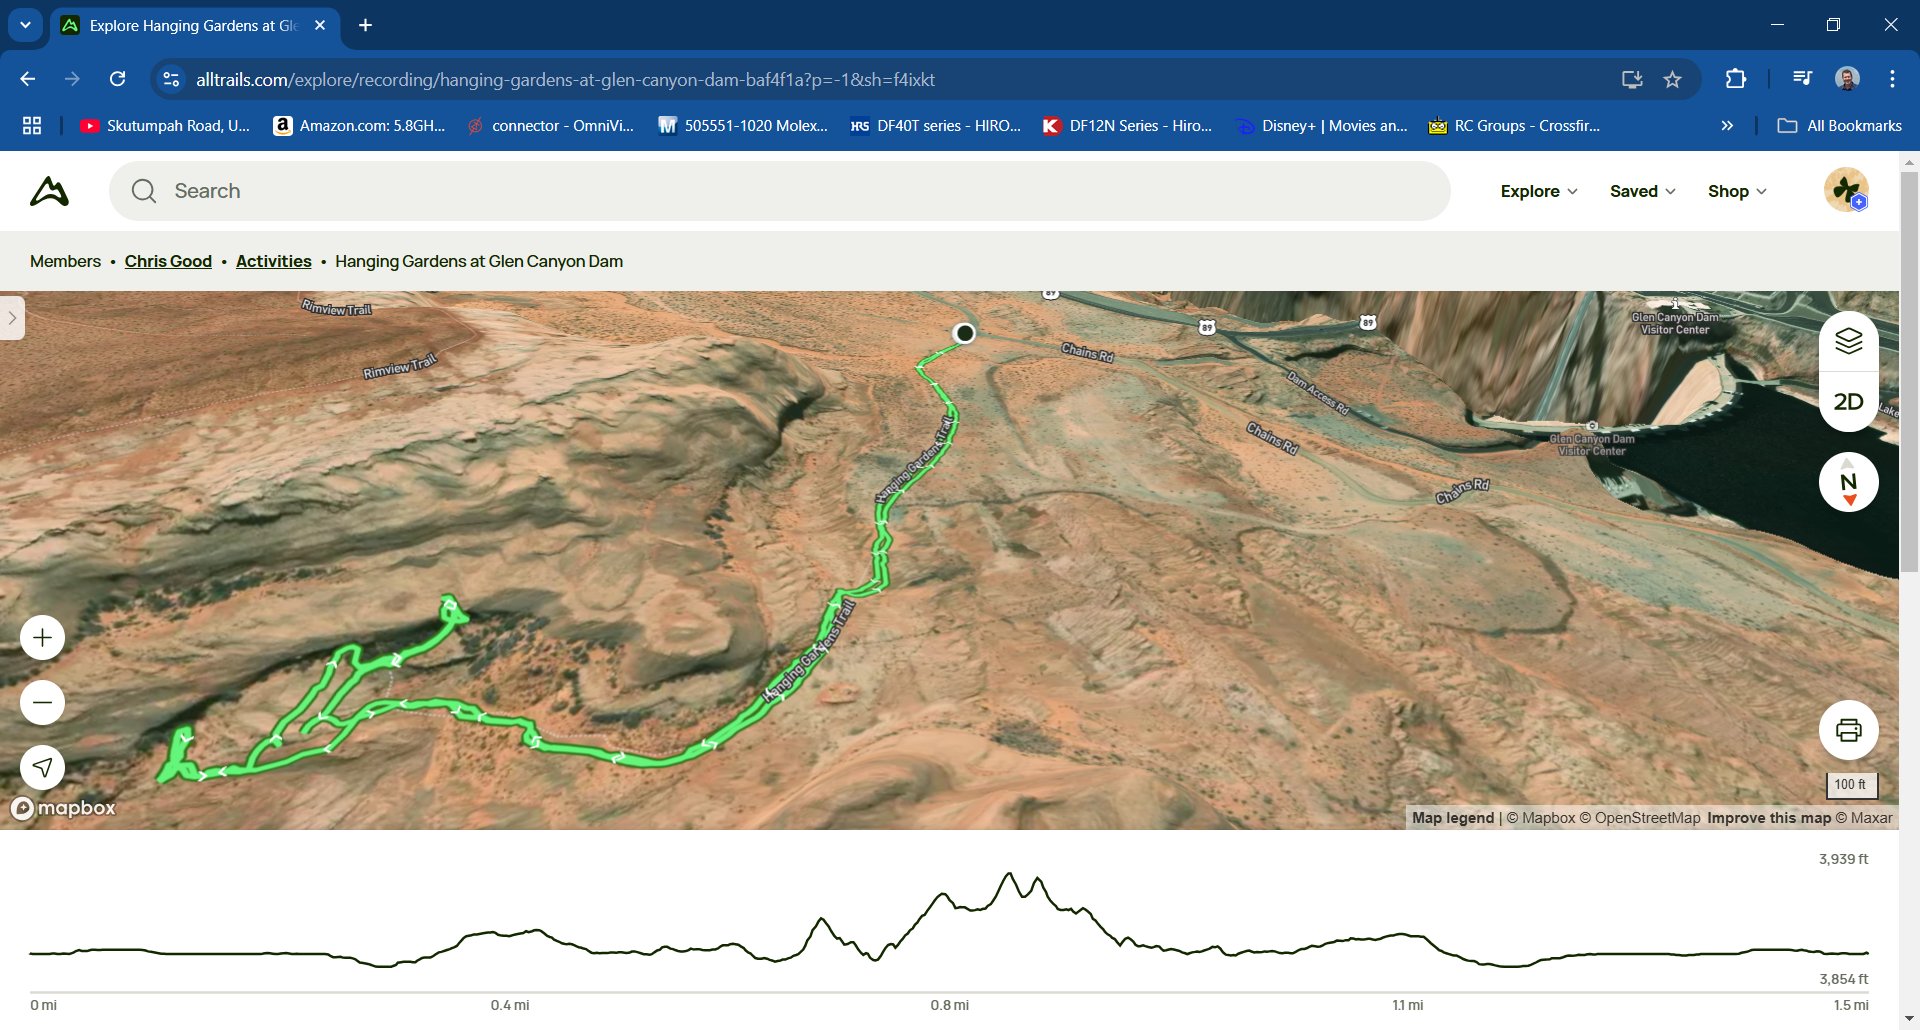Open the Activities breadcrumb link

(273, 261)
